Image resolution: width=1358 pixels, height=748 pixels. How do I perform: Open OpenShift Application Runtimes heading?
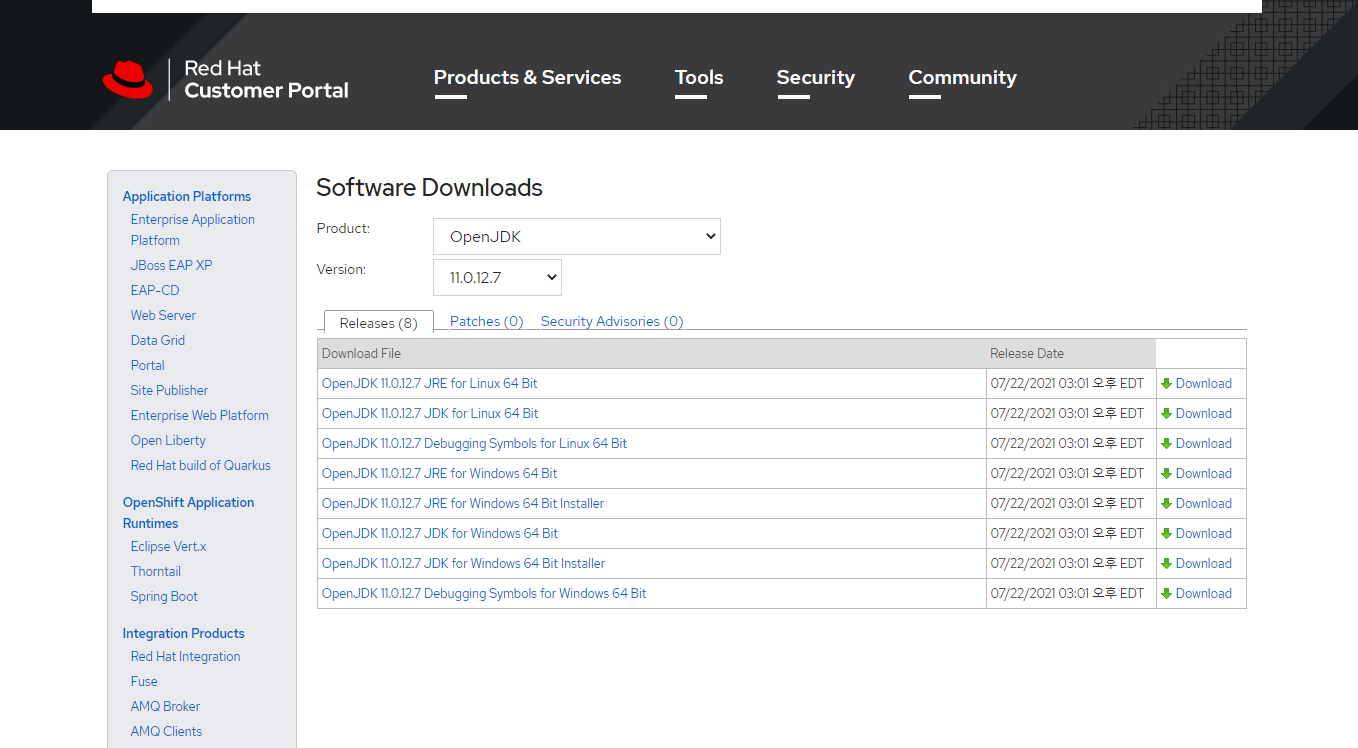click(x=189, y=513)
